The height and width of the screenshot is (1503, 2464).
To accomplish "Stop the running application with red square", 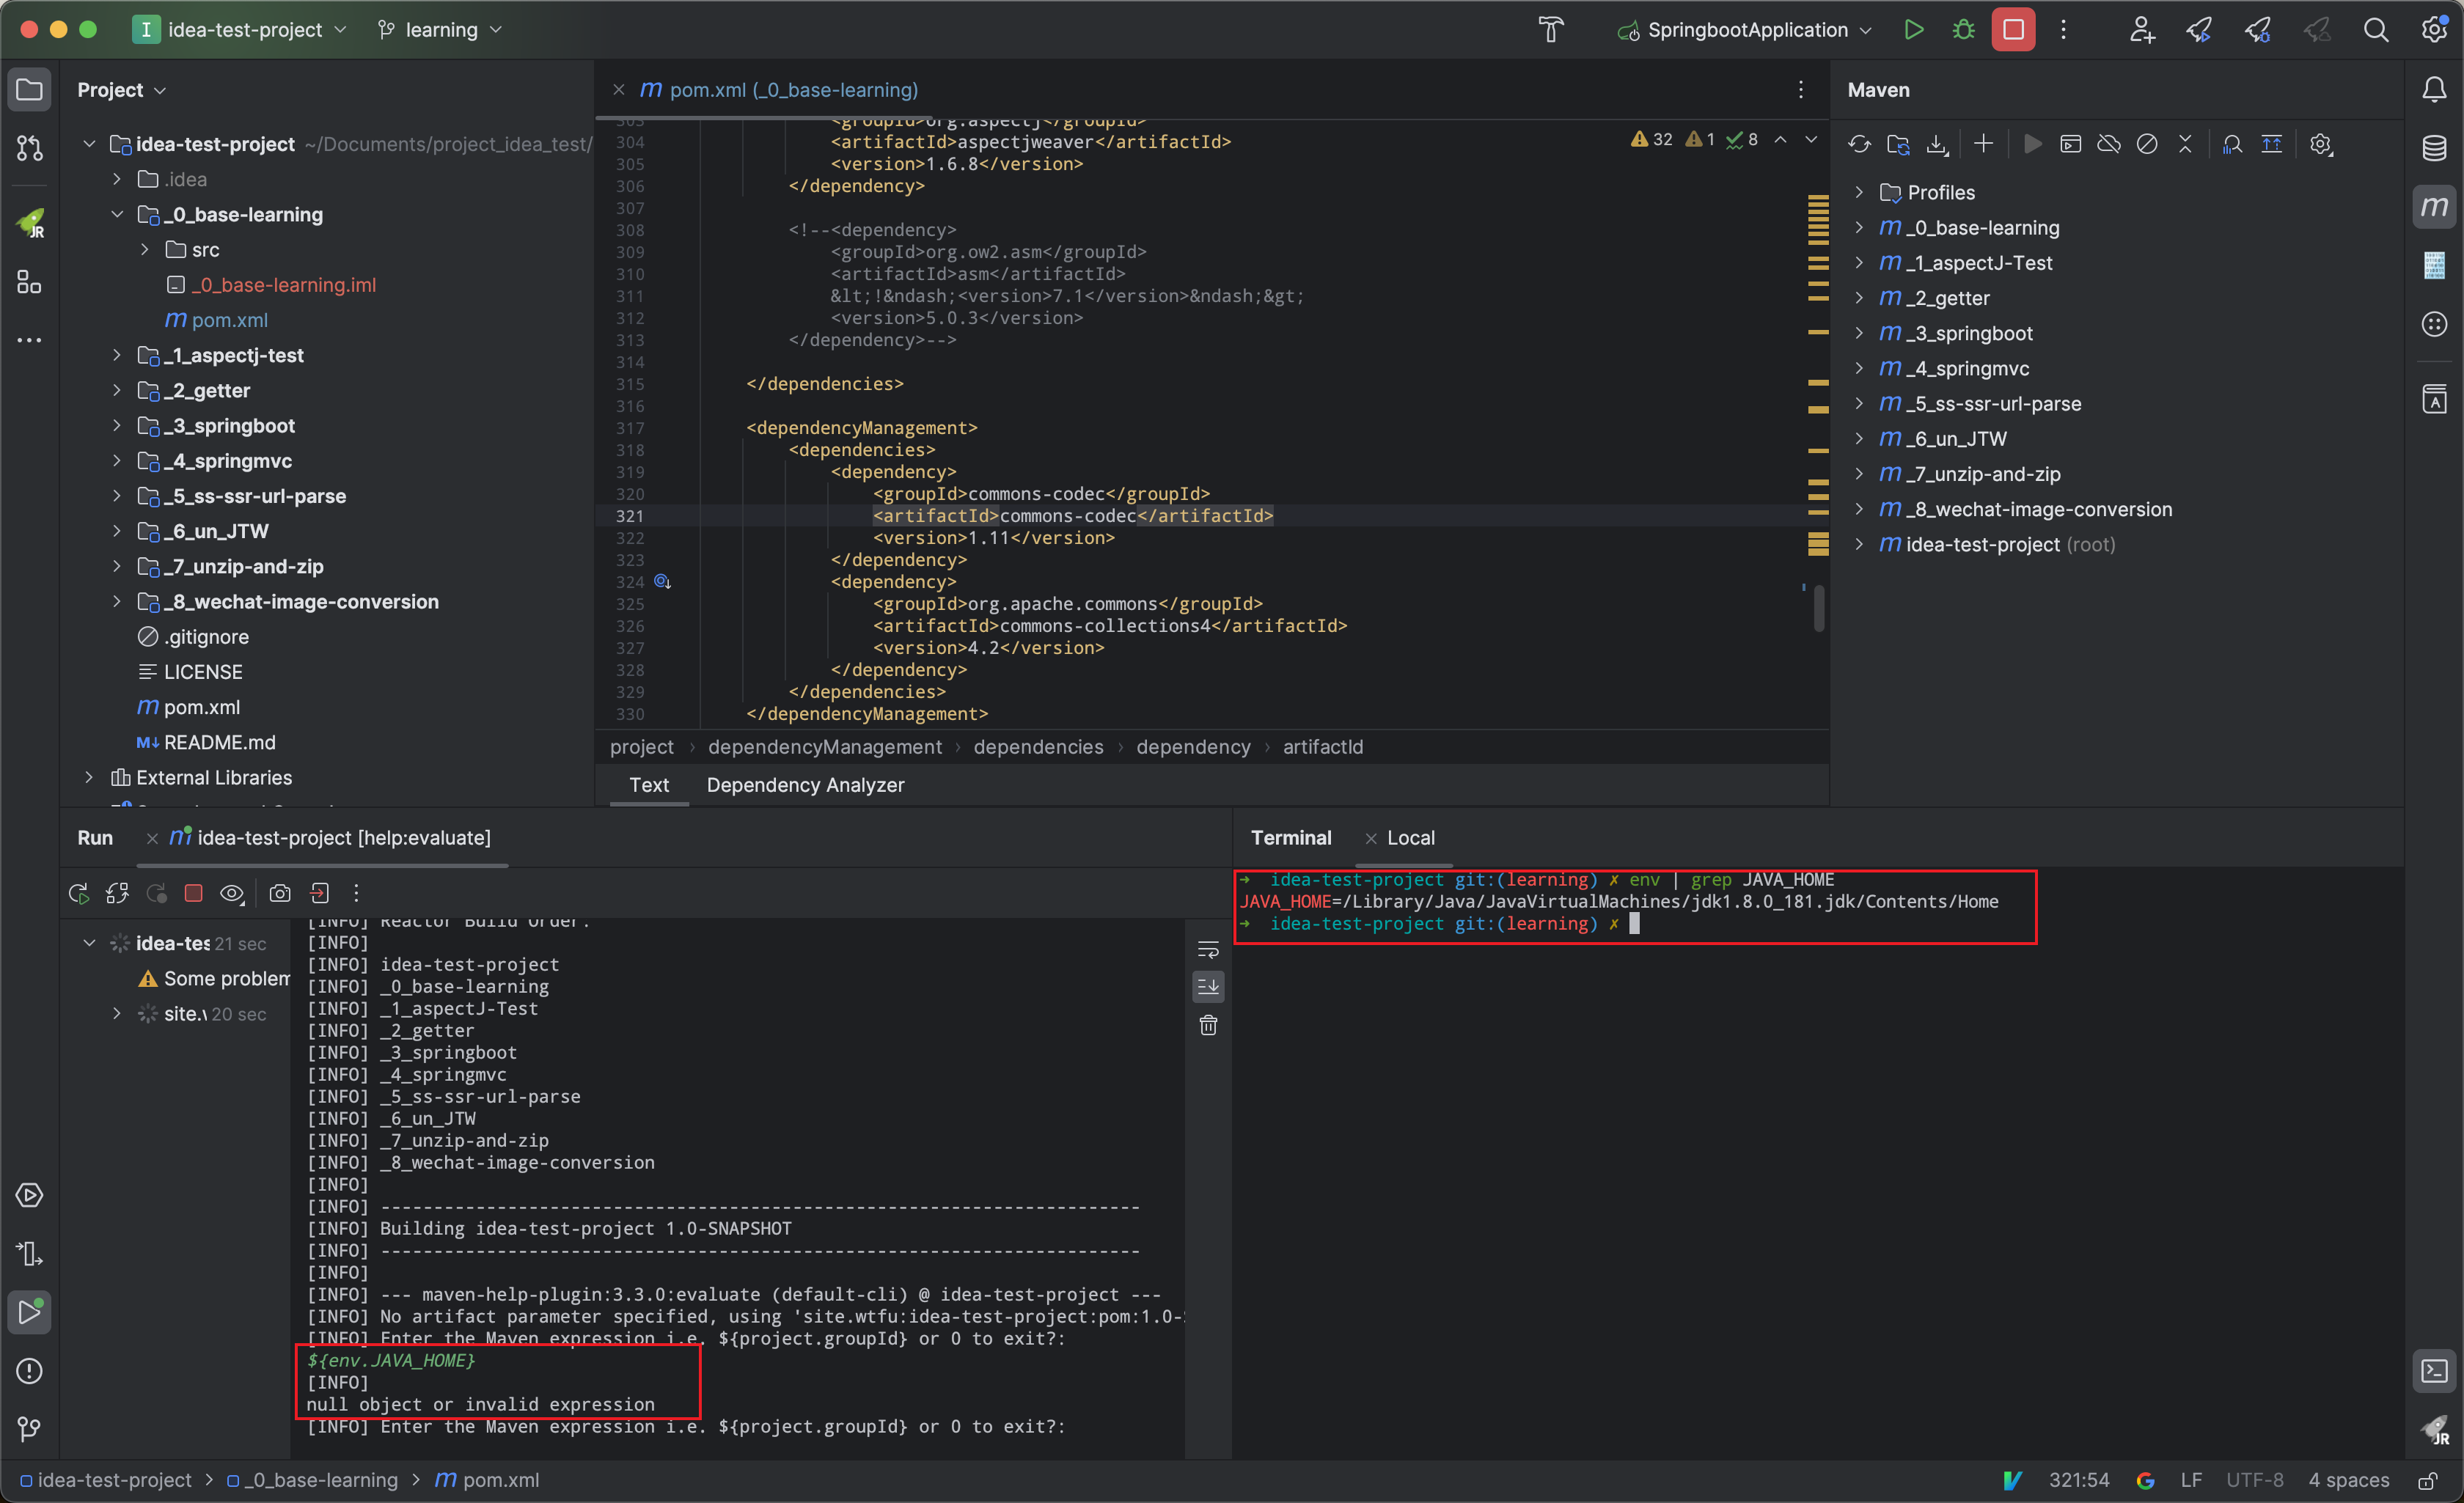I will pyautogui.click(x=2012, y=30).
